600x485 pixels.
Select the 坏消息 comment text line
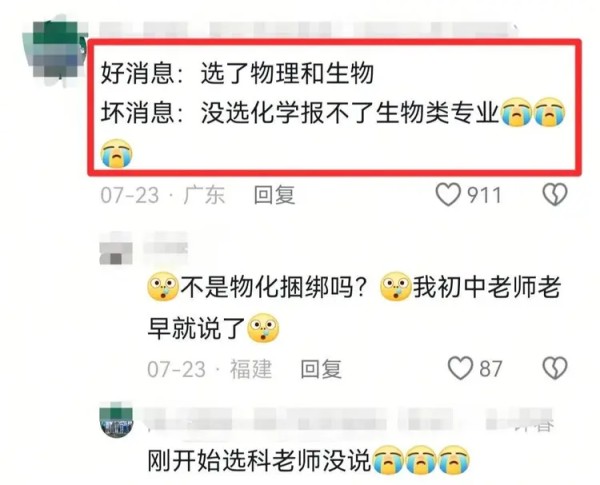tap(333, 113)
